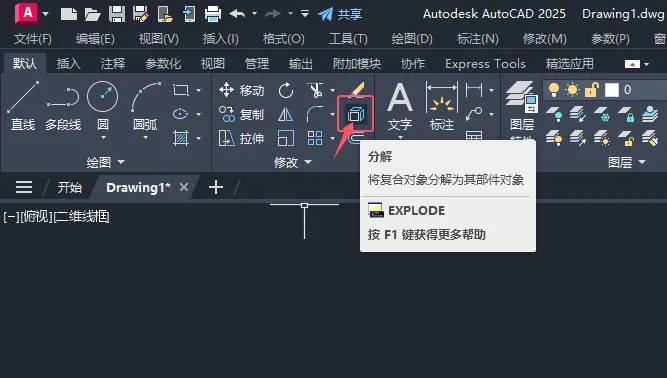Activate the Scale tool
Screen dimensions: 667x378
tap(285, 138)
